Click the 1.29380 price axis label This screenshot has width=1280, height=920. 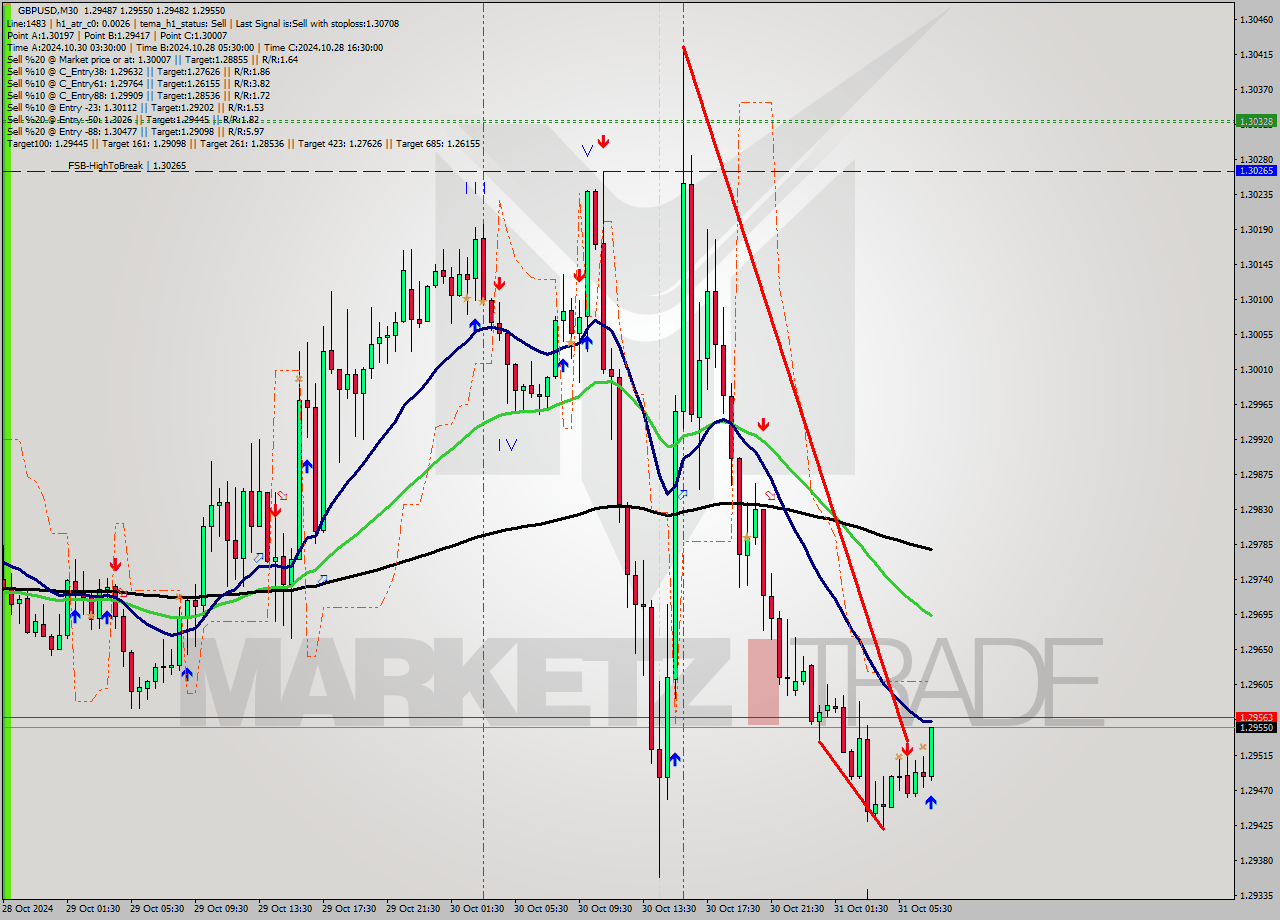pyautogui.click(x=1256, y=860)
